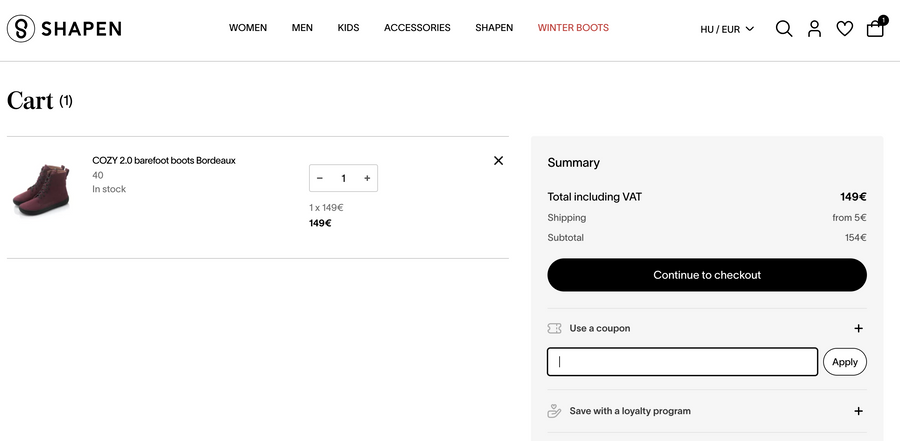Apply the coupon code
Screen dimensions: 900x441
845,362
